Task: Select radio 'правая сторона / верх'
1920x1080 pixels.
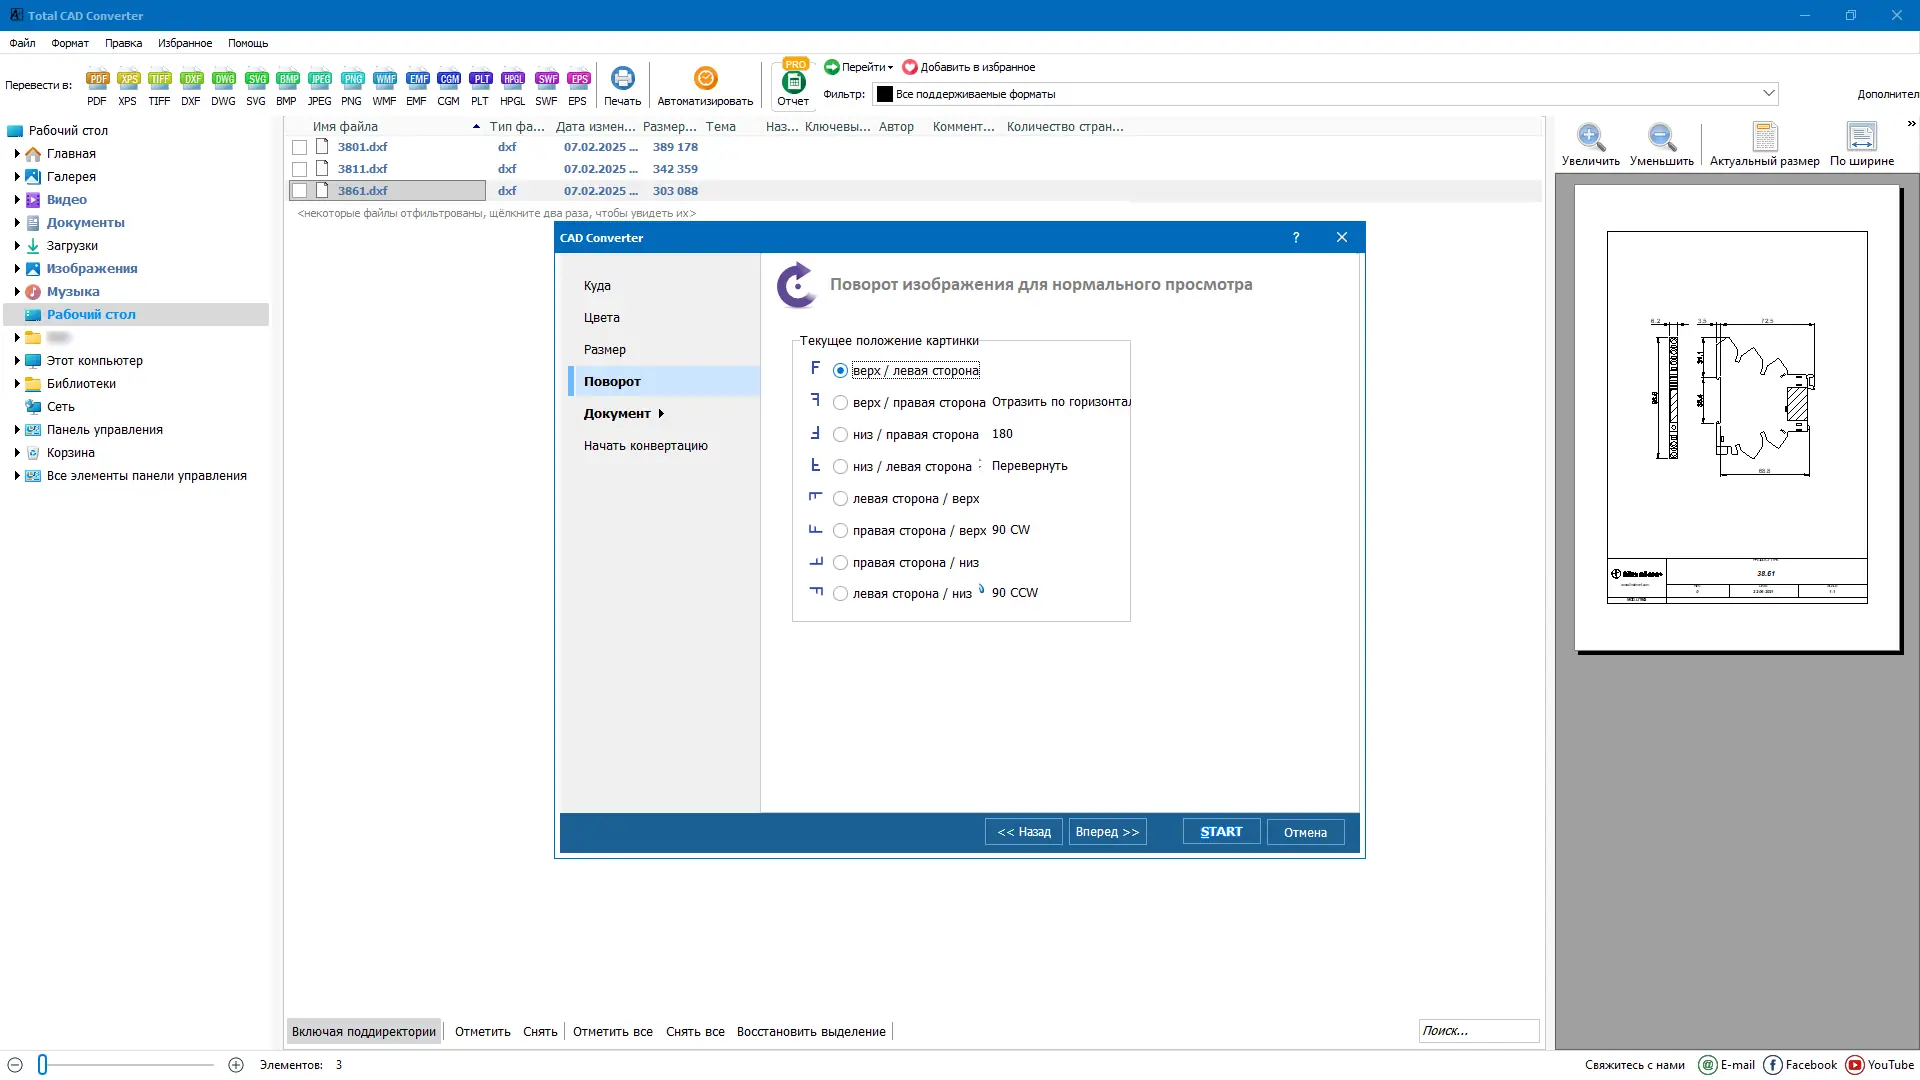Action: coord(840,531)
